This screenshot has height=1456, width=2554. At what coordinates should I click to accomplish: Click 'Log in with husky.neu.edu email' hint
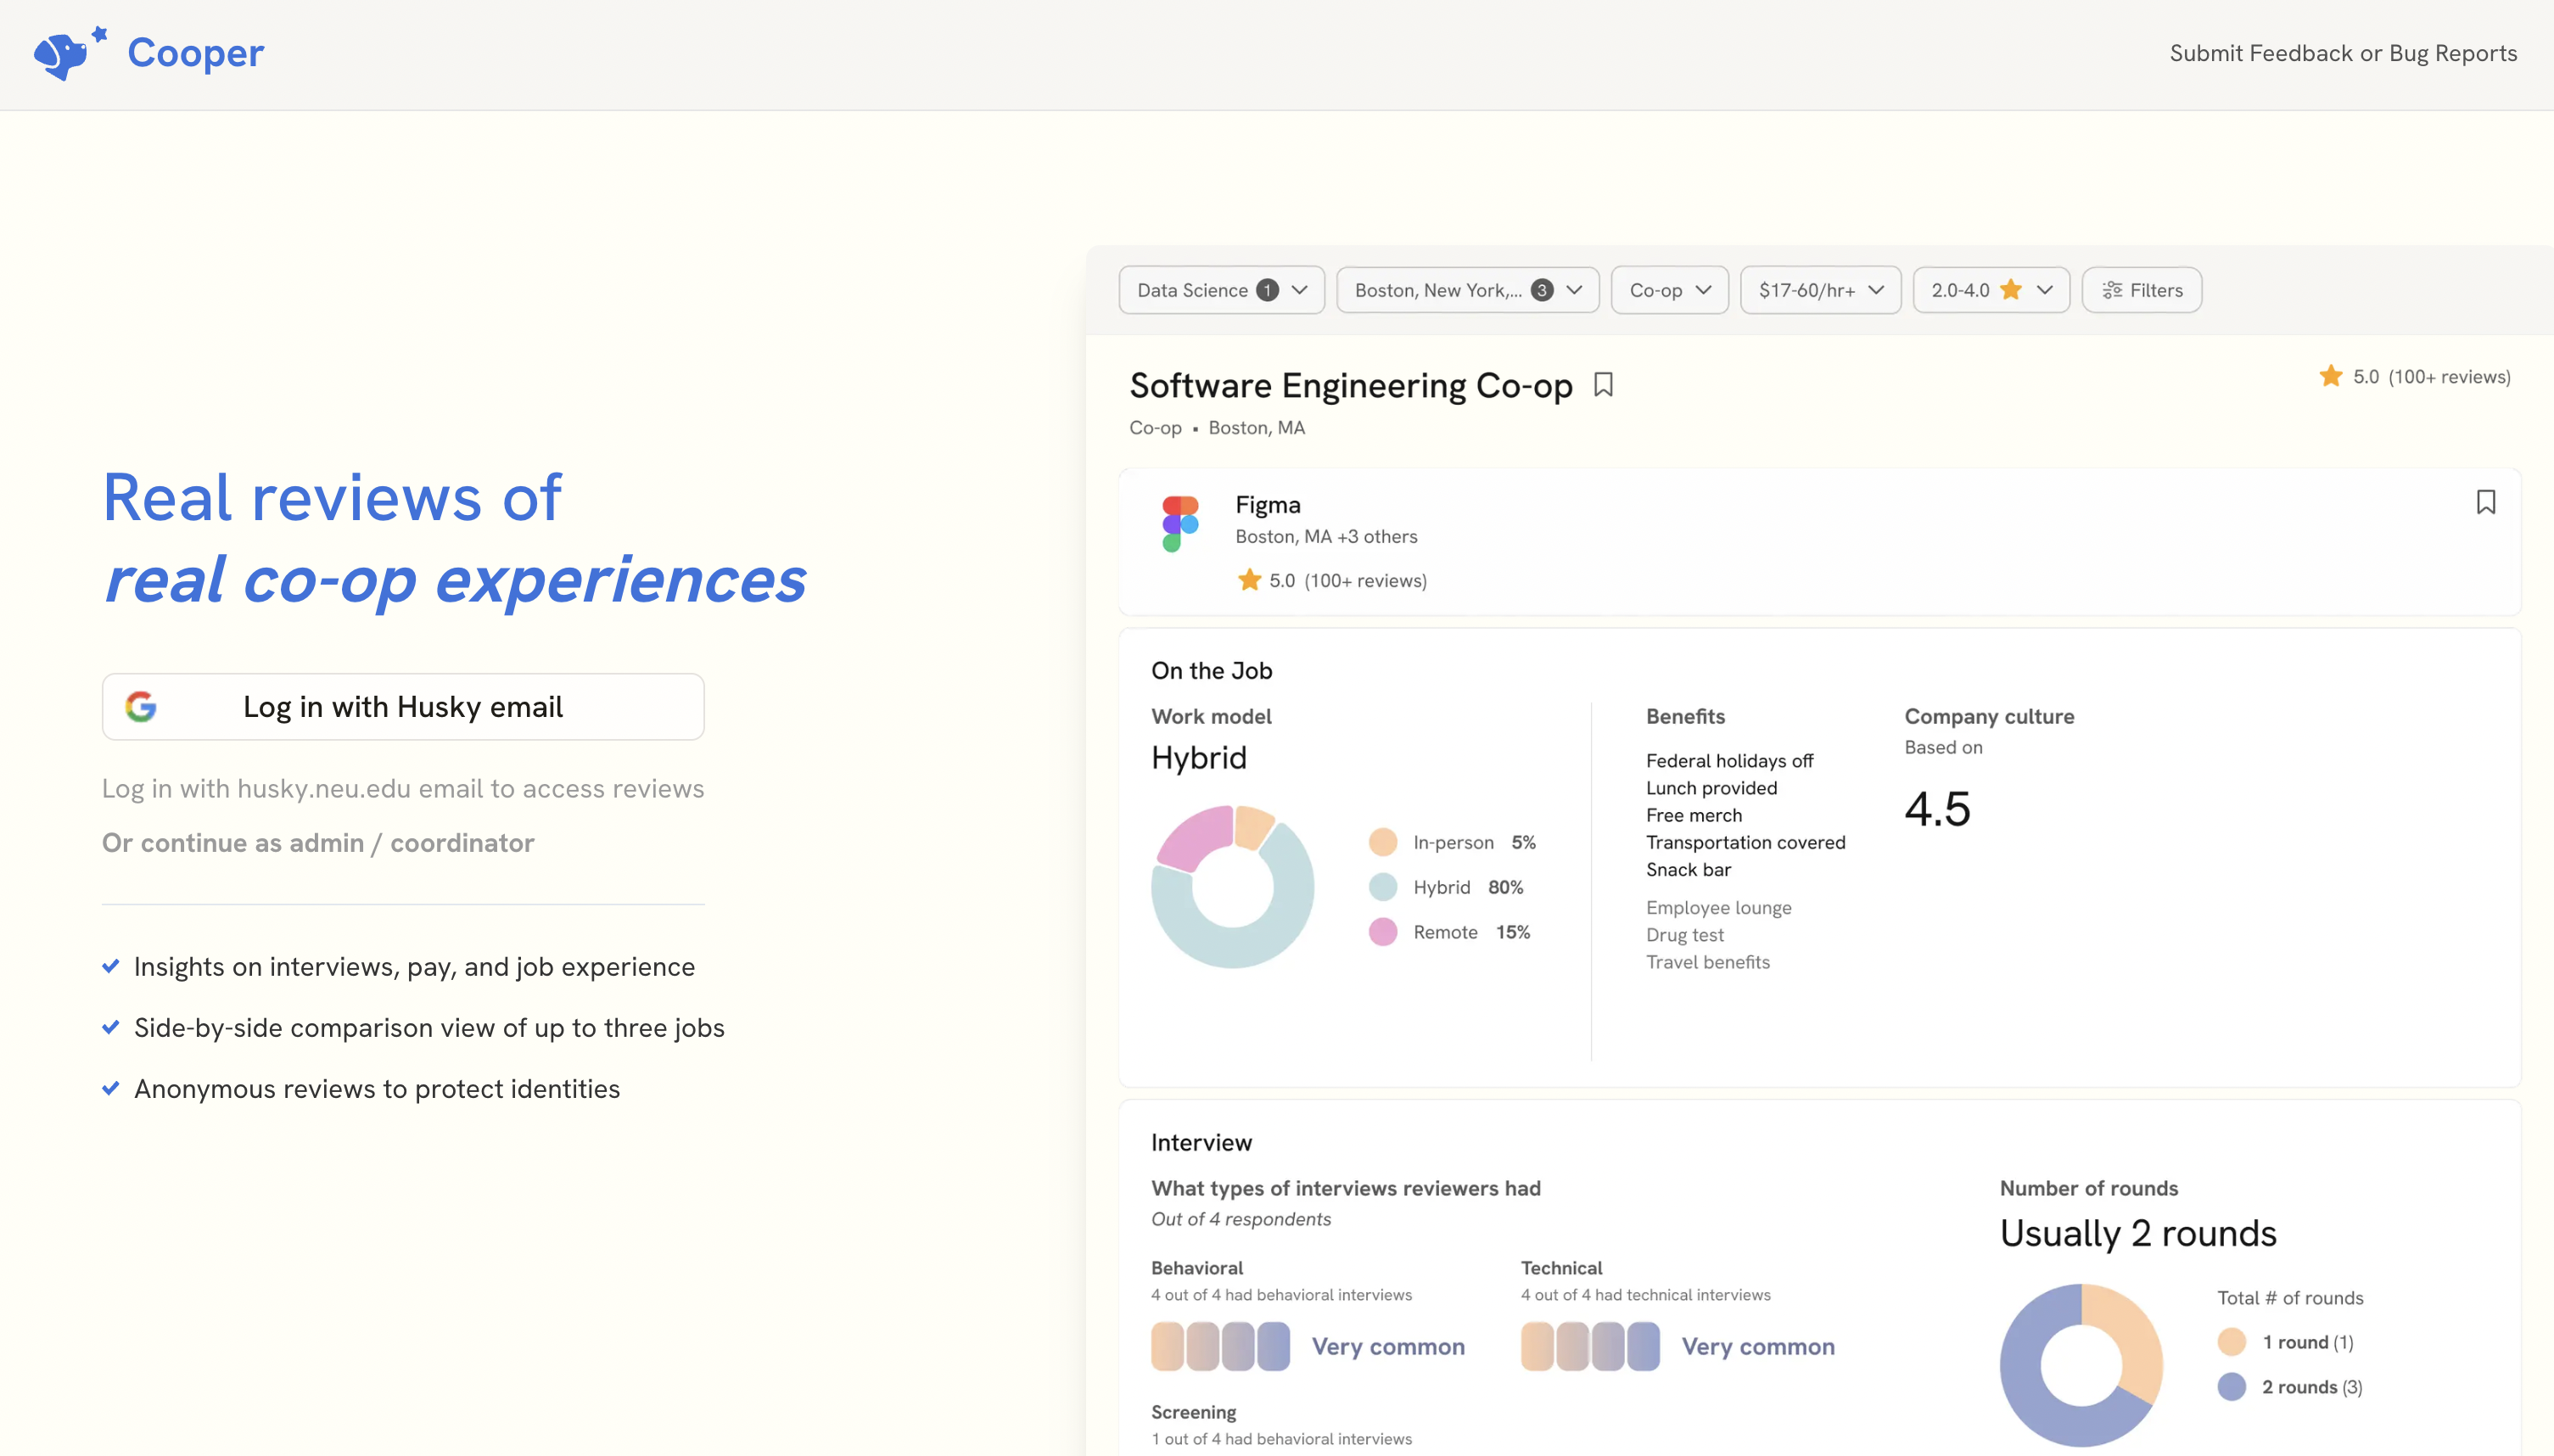click(x=403, y=789)
